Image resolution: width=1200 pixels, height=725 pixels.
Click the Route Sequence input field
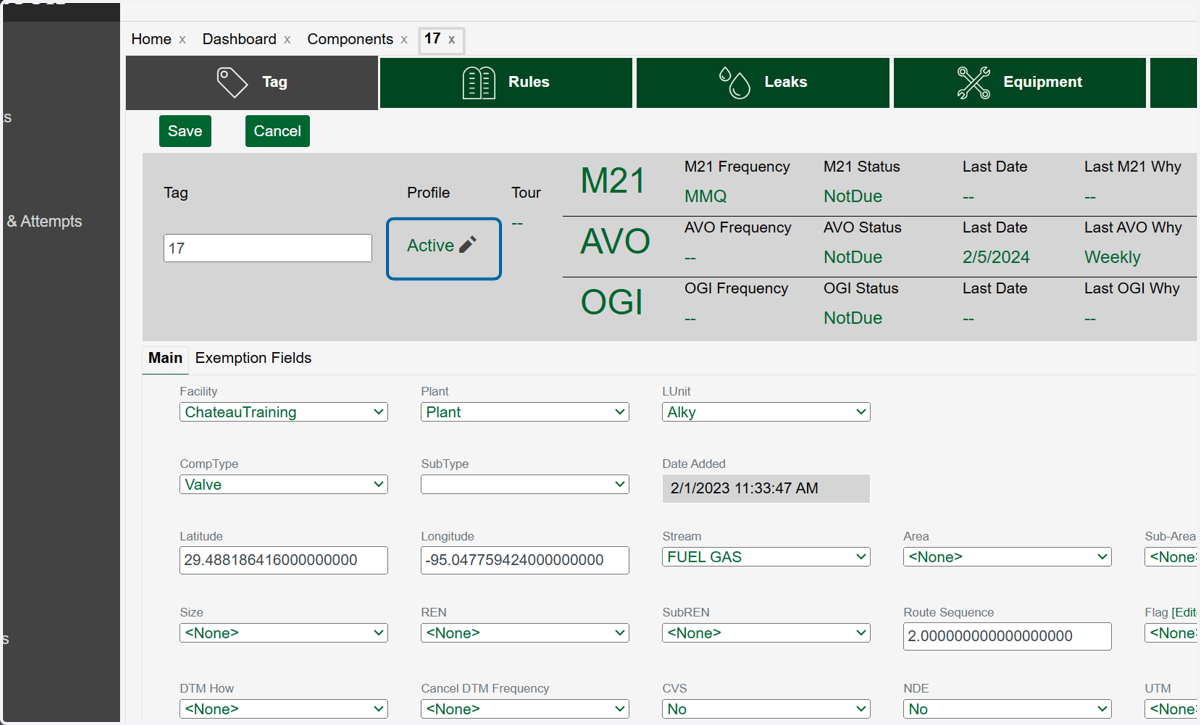1007,636
